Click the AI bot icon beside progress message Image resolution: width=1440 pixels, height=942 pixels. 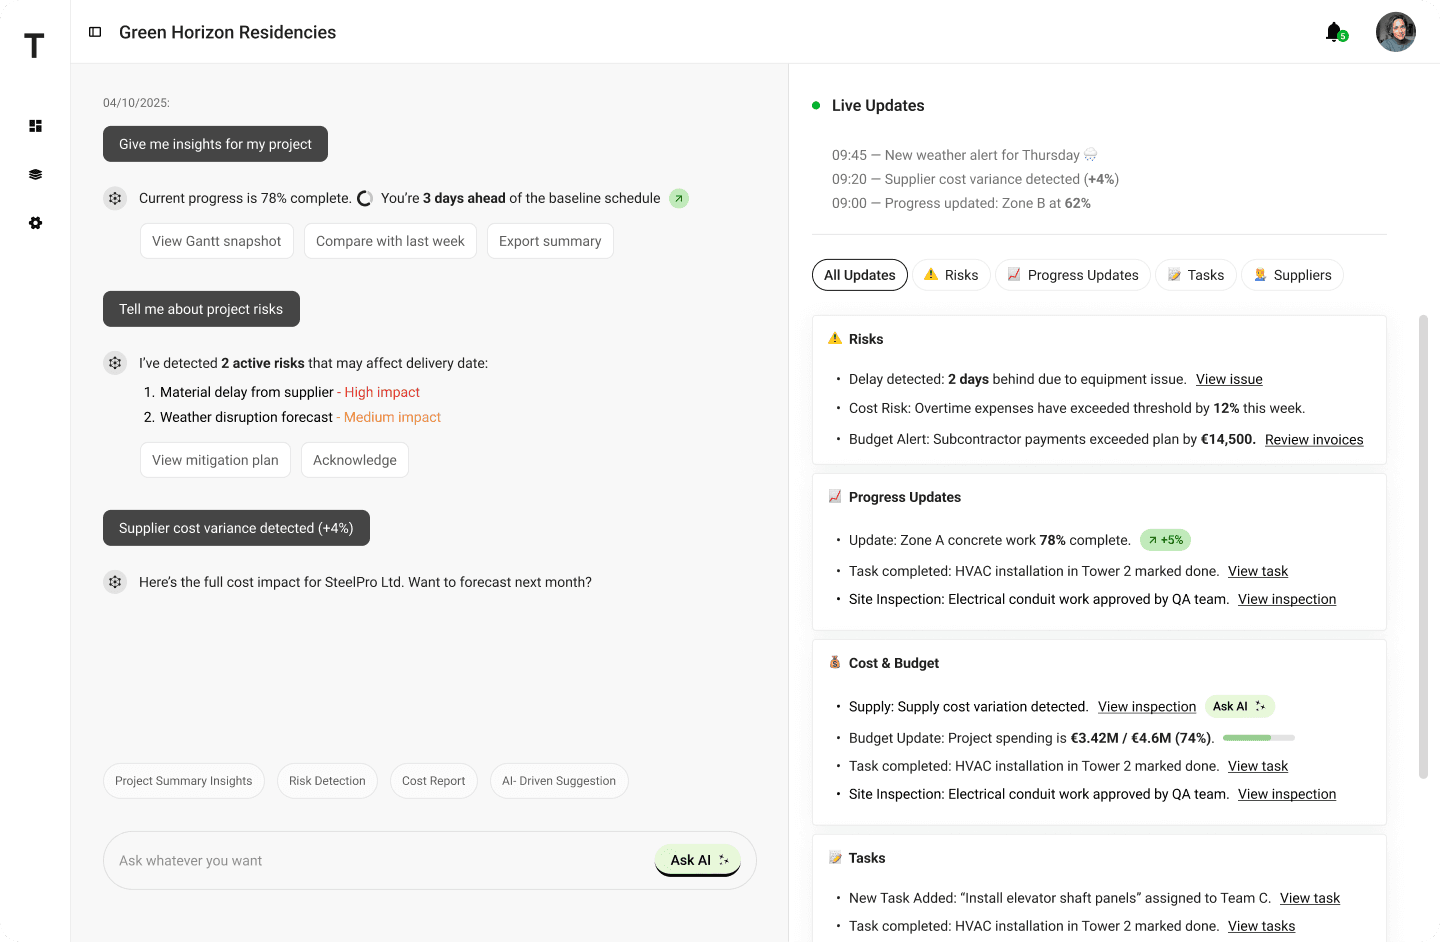(114, 198)
